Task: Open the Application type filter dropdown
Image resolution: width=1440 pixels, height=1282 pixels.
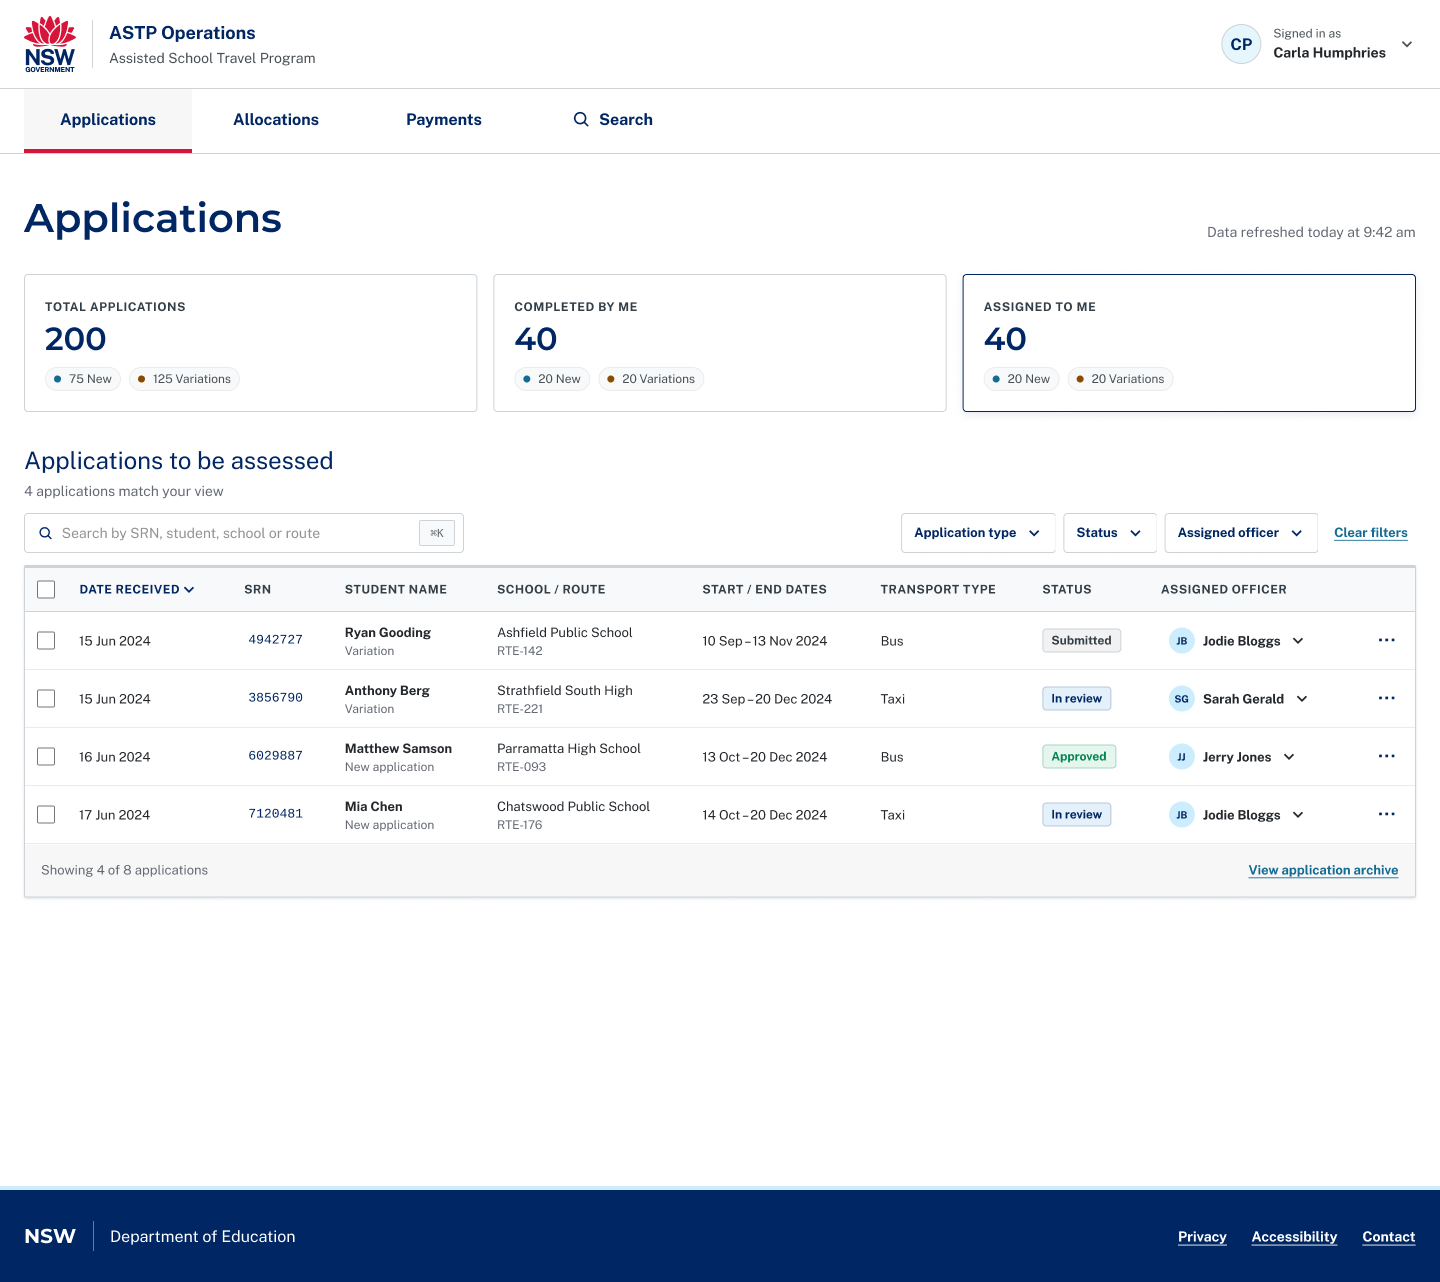Action: (x=978, y=533)
